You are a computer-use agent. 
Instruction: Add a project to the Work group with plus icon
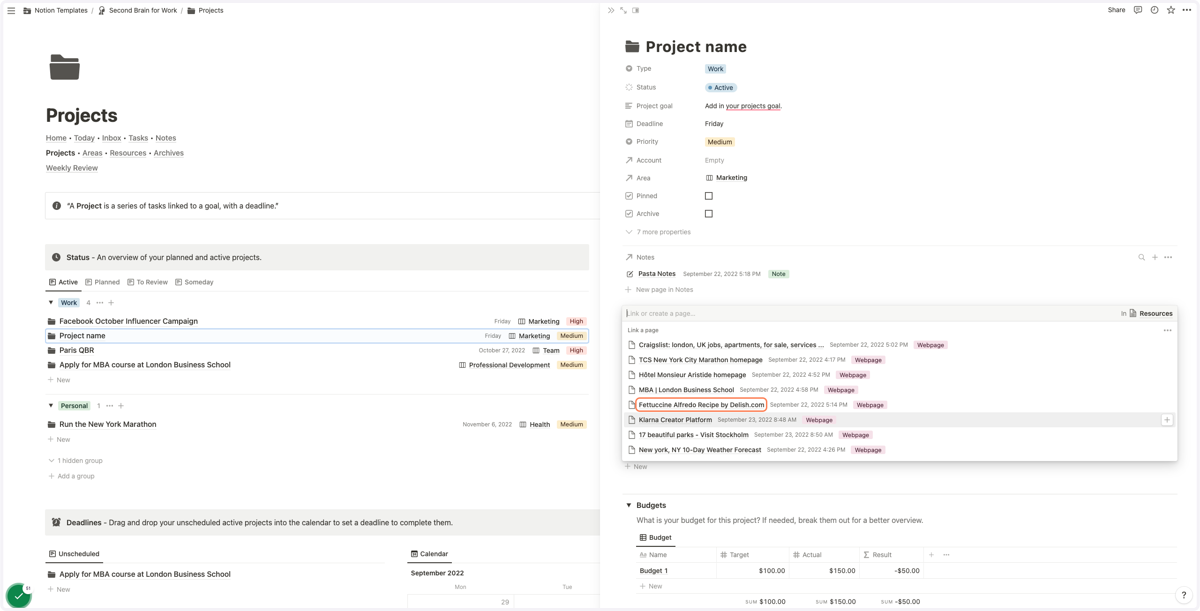click(111, 303)
